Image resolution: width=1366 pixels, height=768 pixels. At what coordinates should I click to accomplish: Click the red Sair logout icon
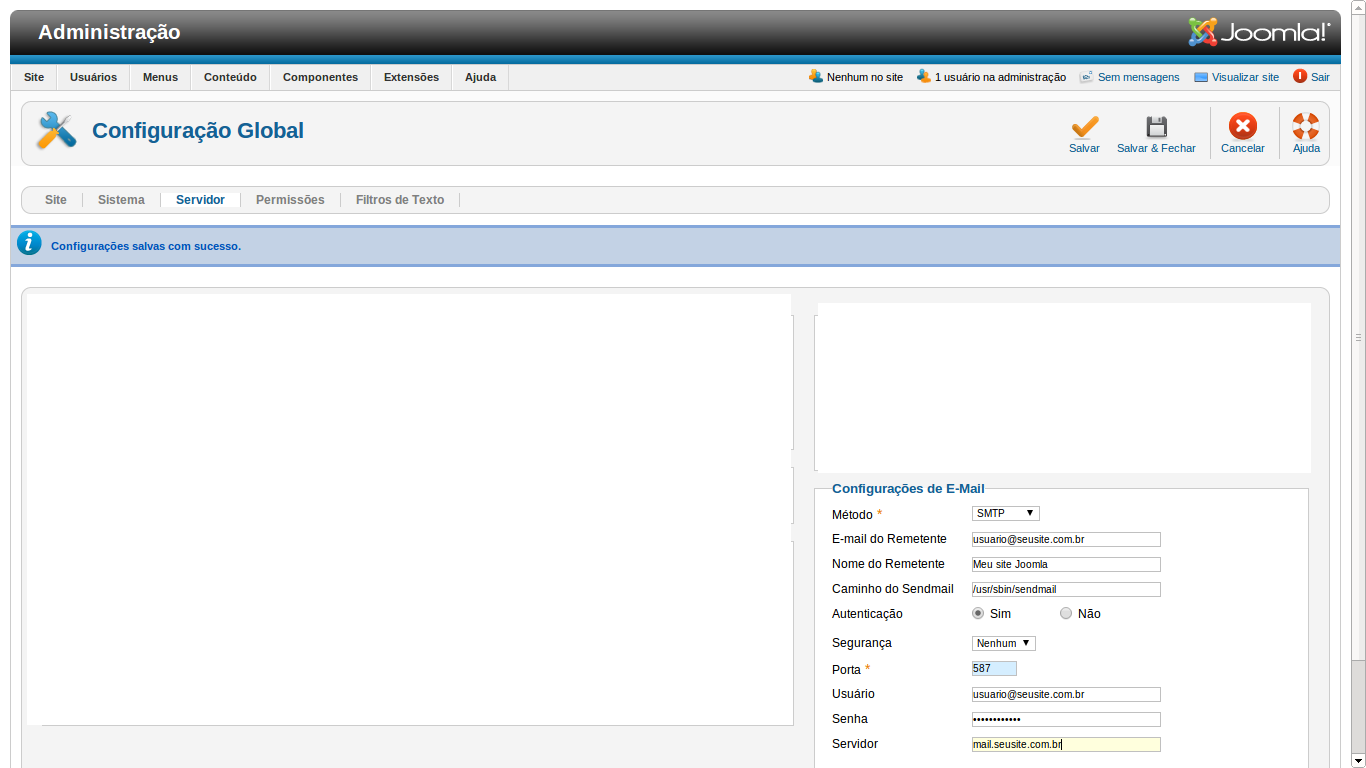(x=1300, y=76)
